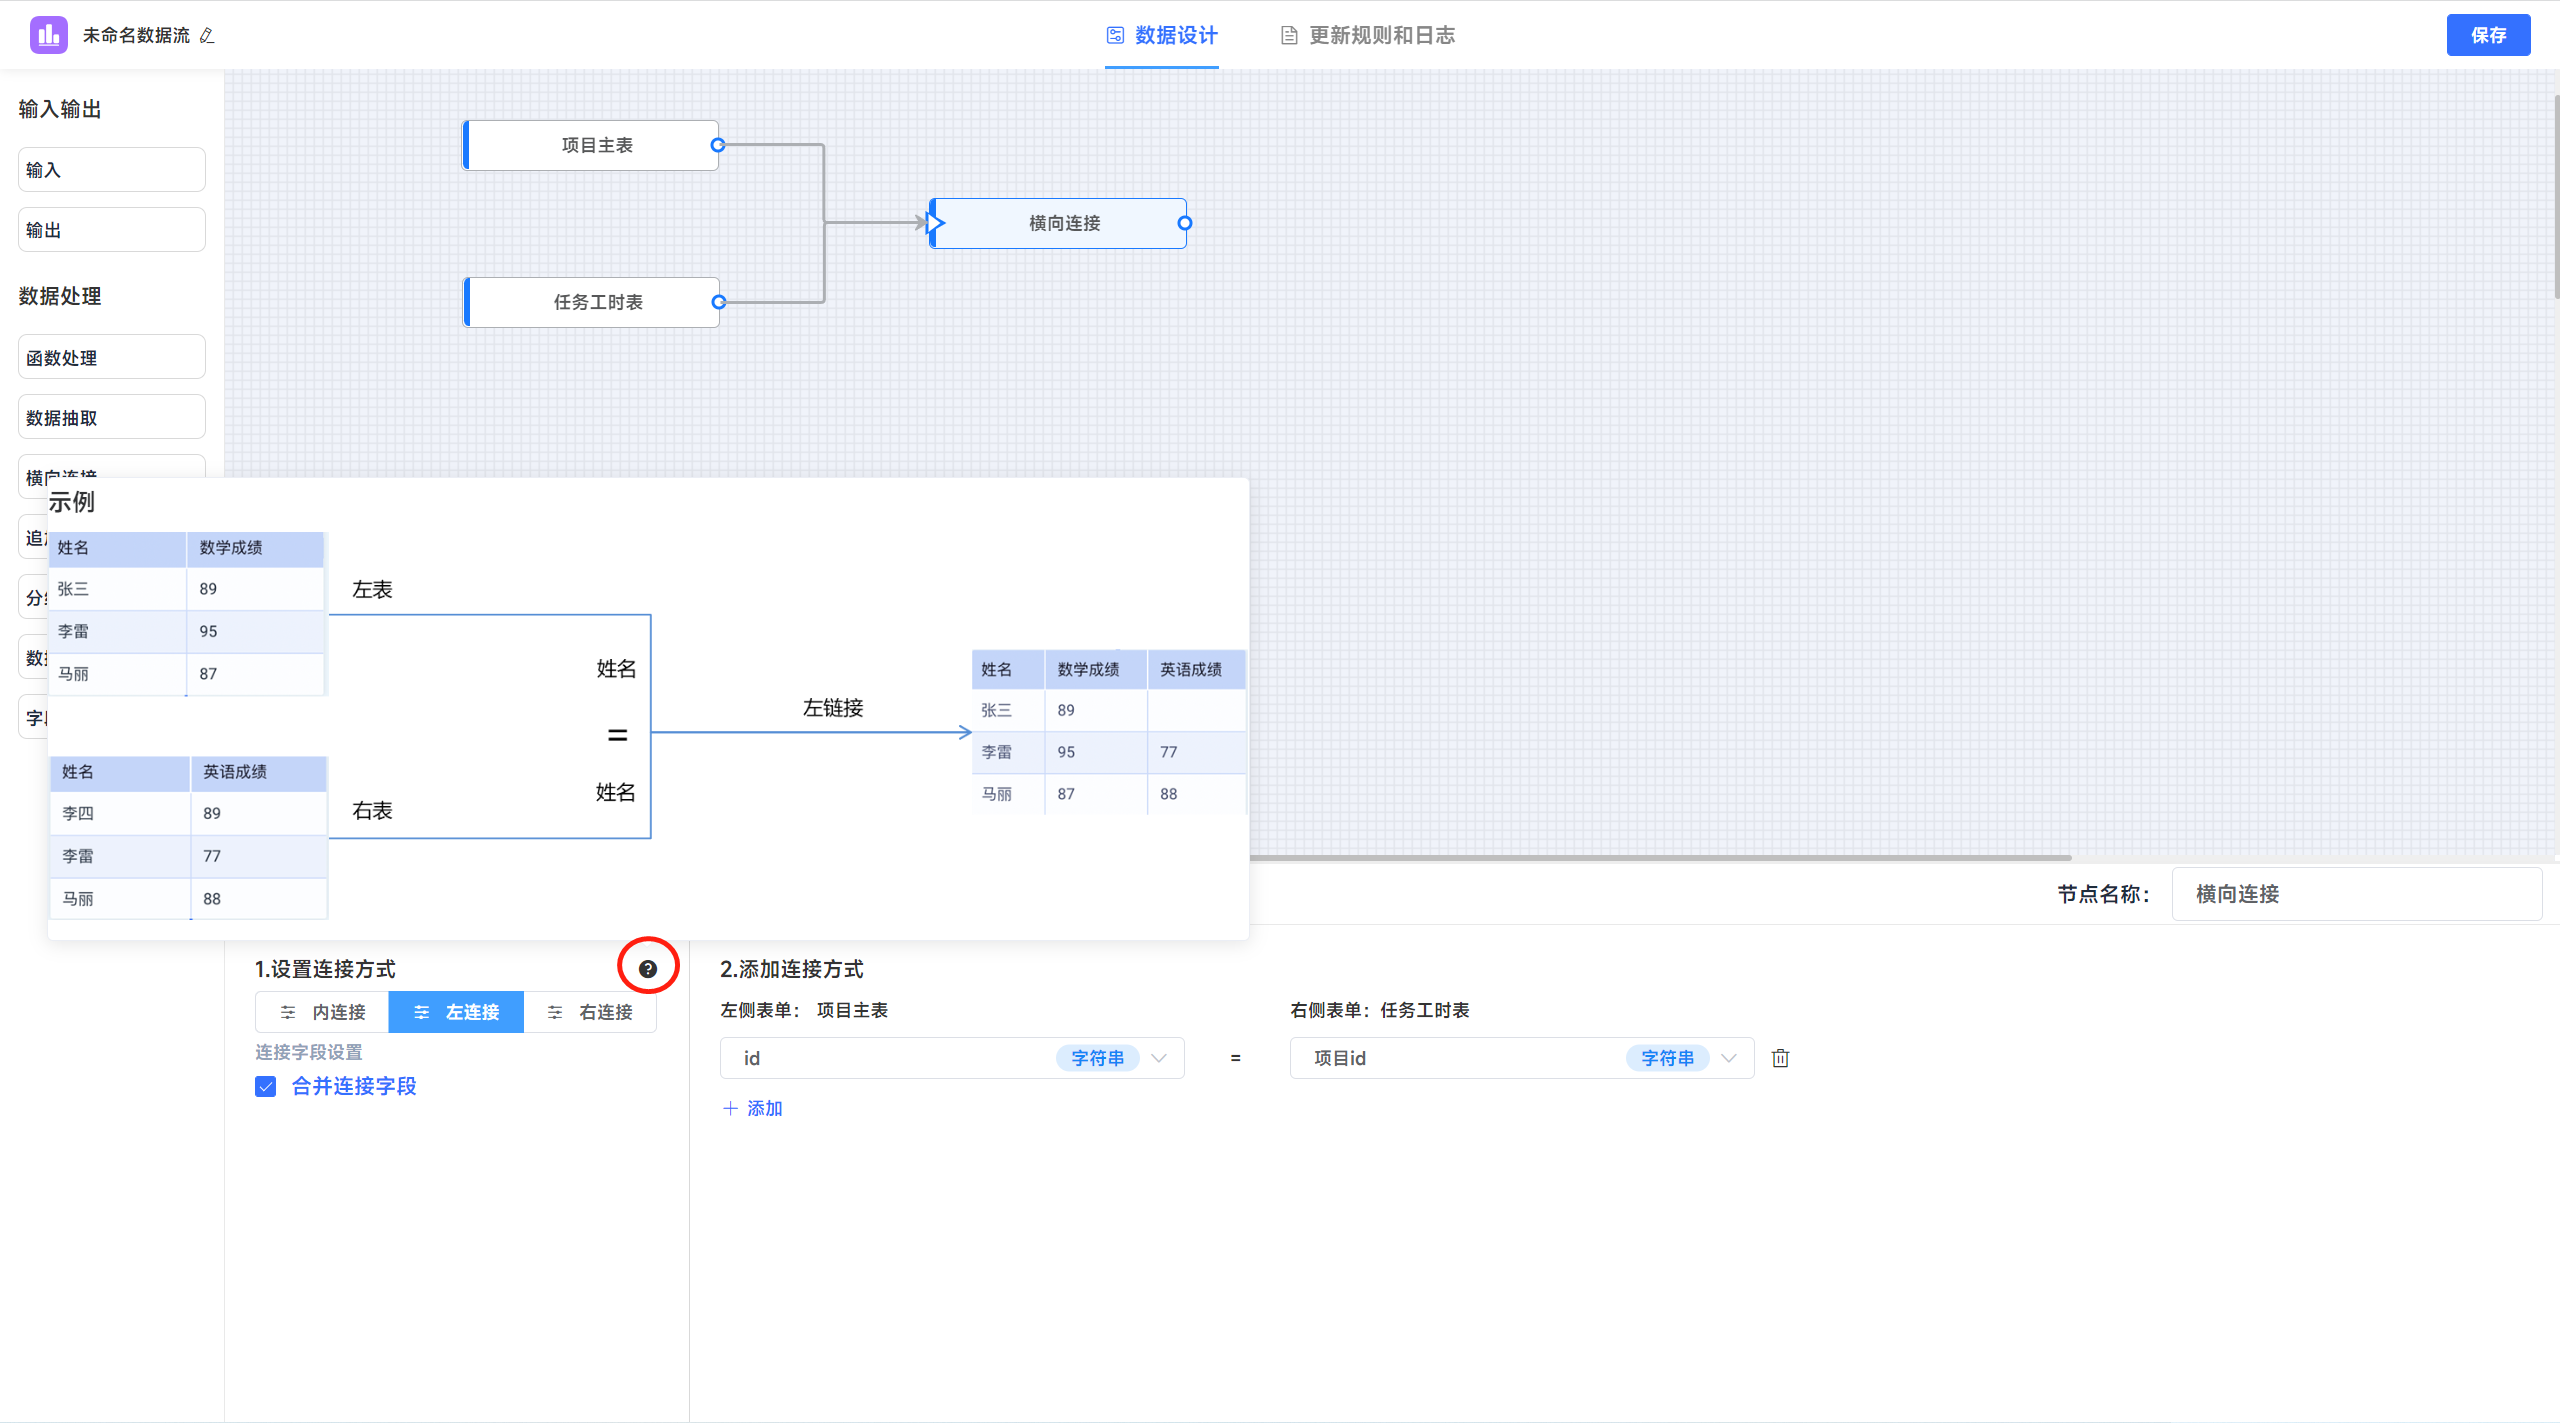The image size is (2560, 1423).
Task: Click the 2.添加连接方式 heading
Action: tap(792, 969)
